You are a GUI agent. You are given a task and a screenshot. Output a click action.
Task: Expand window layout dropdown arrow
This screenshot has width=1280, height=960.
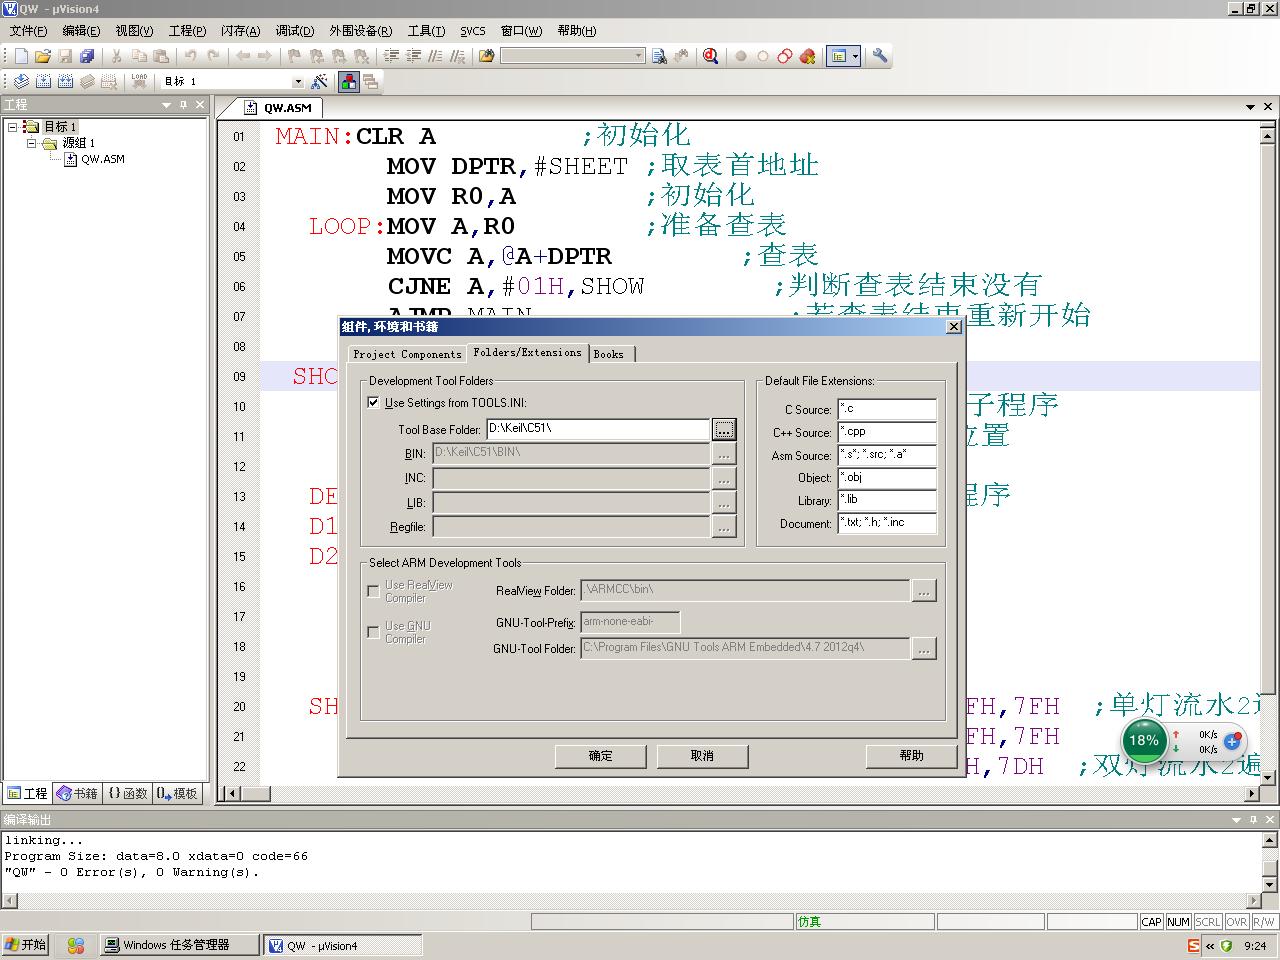coord(856,56)
